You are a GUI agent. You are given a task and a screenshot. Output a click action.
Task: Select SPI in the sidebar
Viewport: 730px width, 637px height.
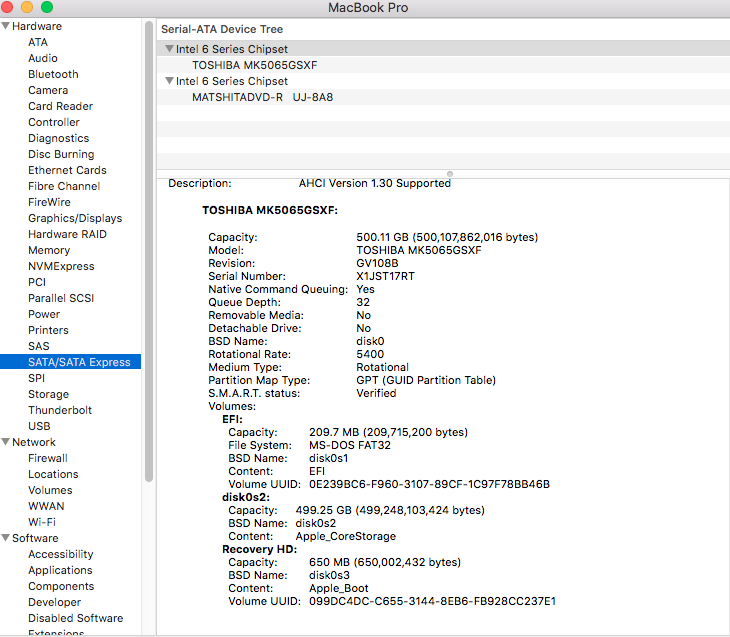tap(36, 378)
